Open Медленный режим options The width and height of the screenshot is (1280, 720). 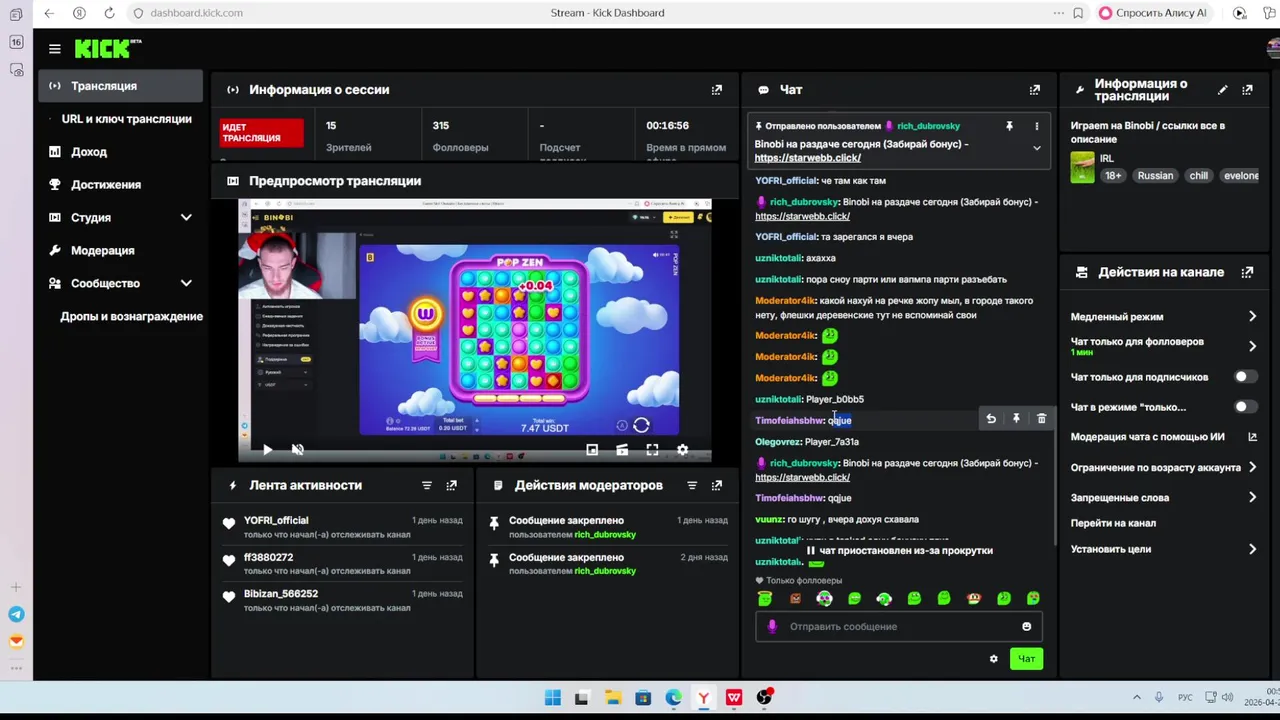(x=1164, y=317)
